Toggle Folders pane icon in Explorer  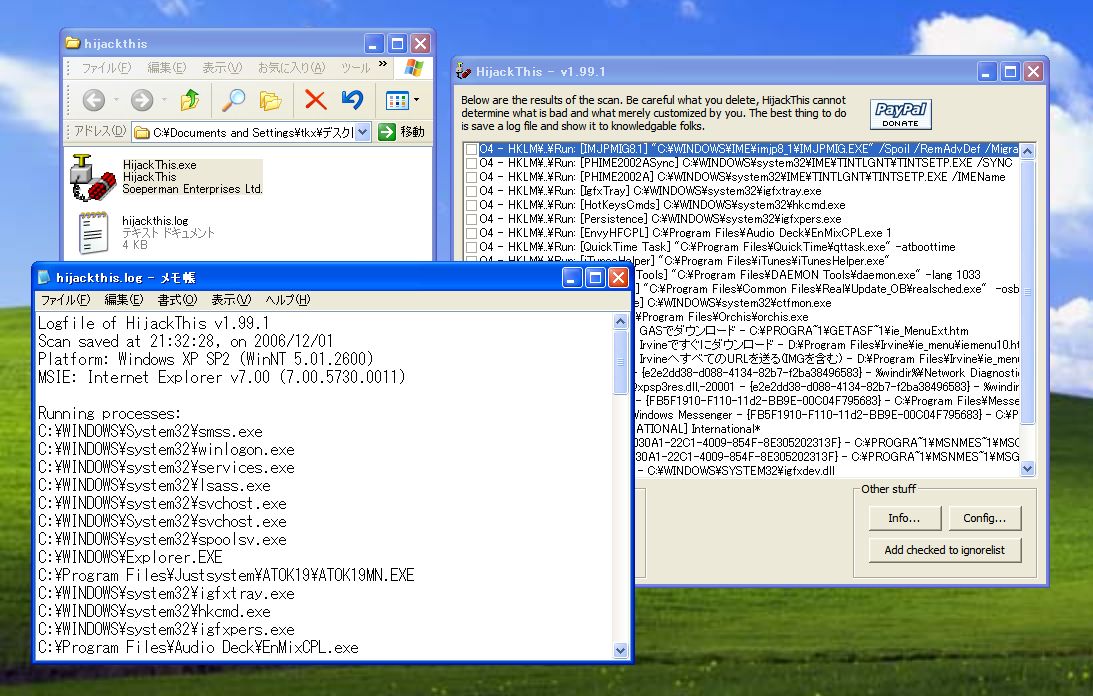pyautogui.click(x=270, y=100)
